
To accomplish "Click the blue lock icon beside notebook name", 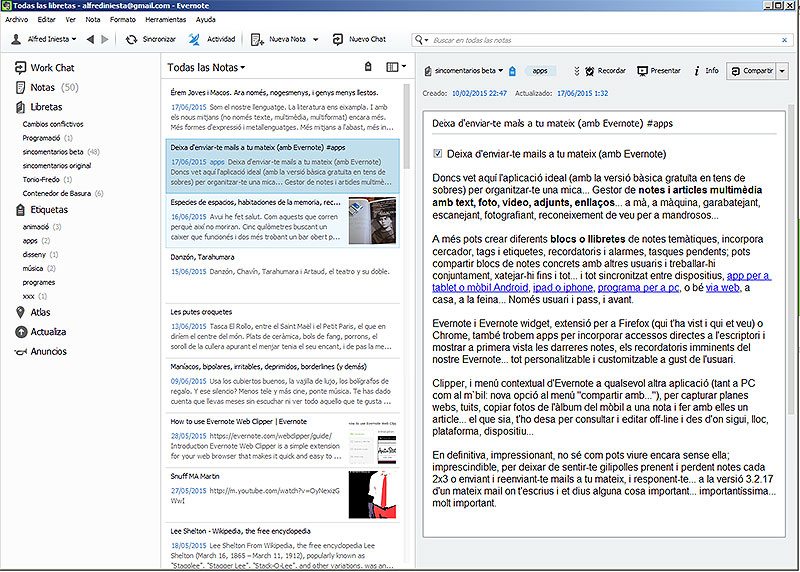I will tap(513, 71).
